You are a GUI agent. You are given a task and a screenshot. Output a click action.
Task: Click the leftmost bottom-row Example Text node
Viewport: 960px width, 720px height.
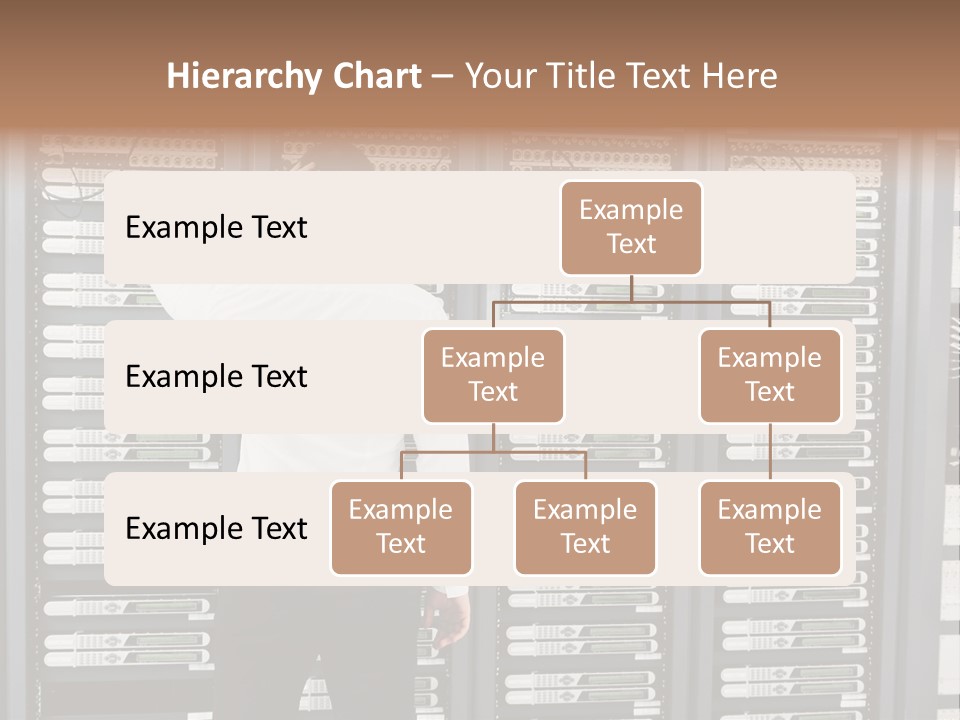point(401,528)
